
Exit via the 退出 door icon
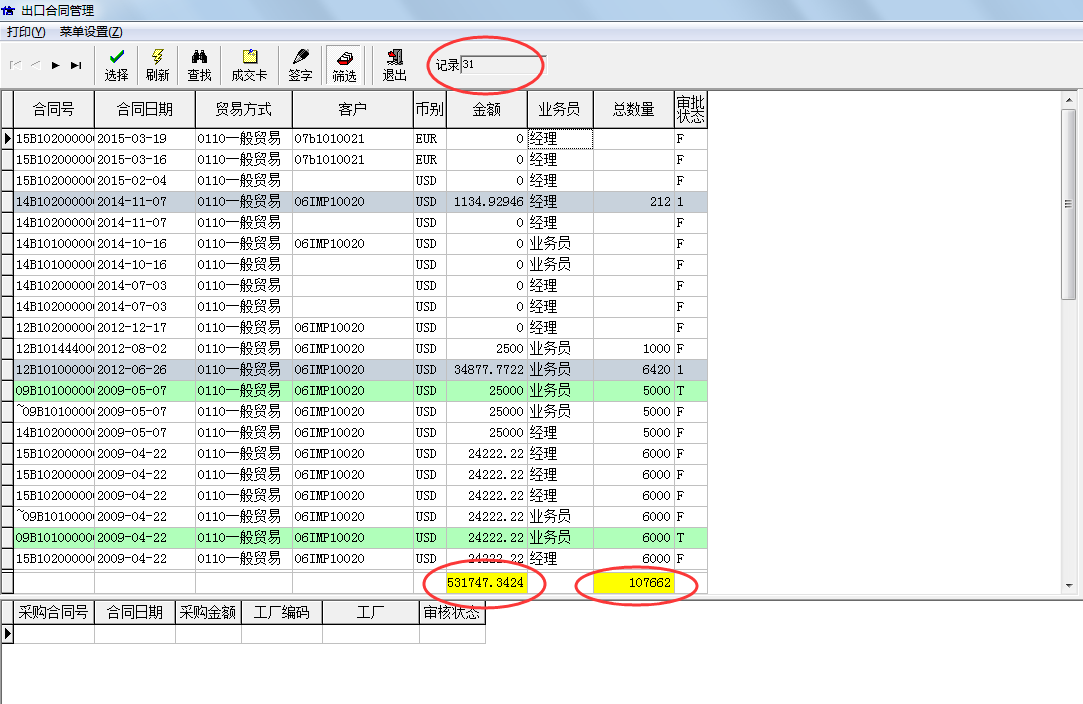click(394, 65)
